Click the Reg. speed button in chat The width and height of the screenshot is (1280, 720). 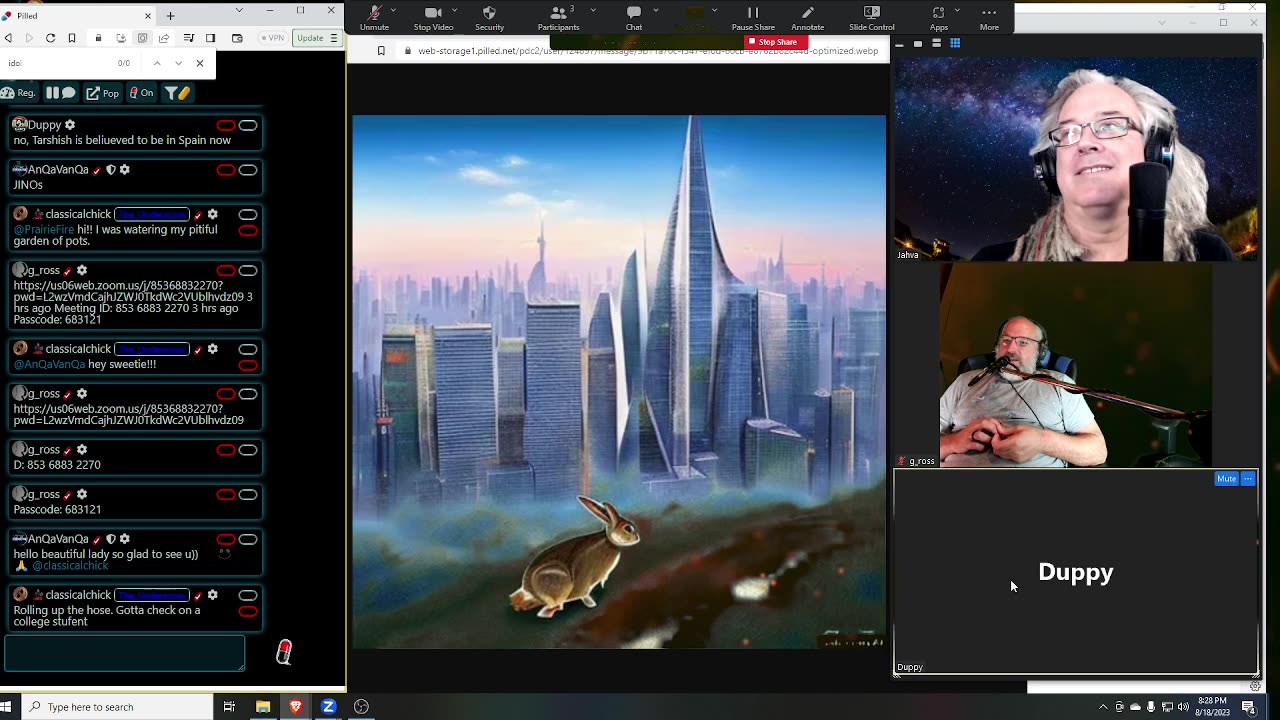point(19,93)
